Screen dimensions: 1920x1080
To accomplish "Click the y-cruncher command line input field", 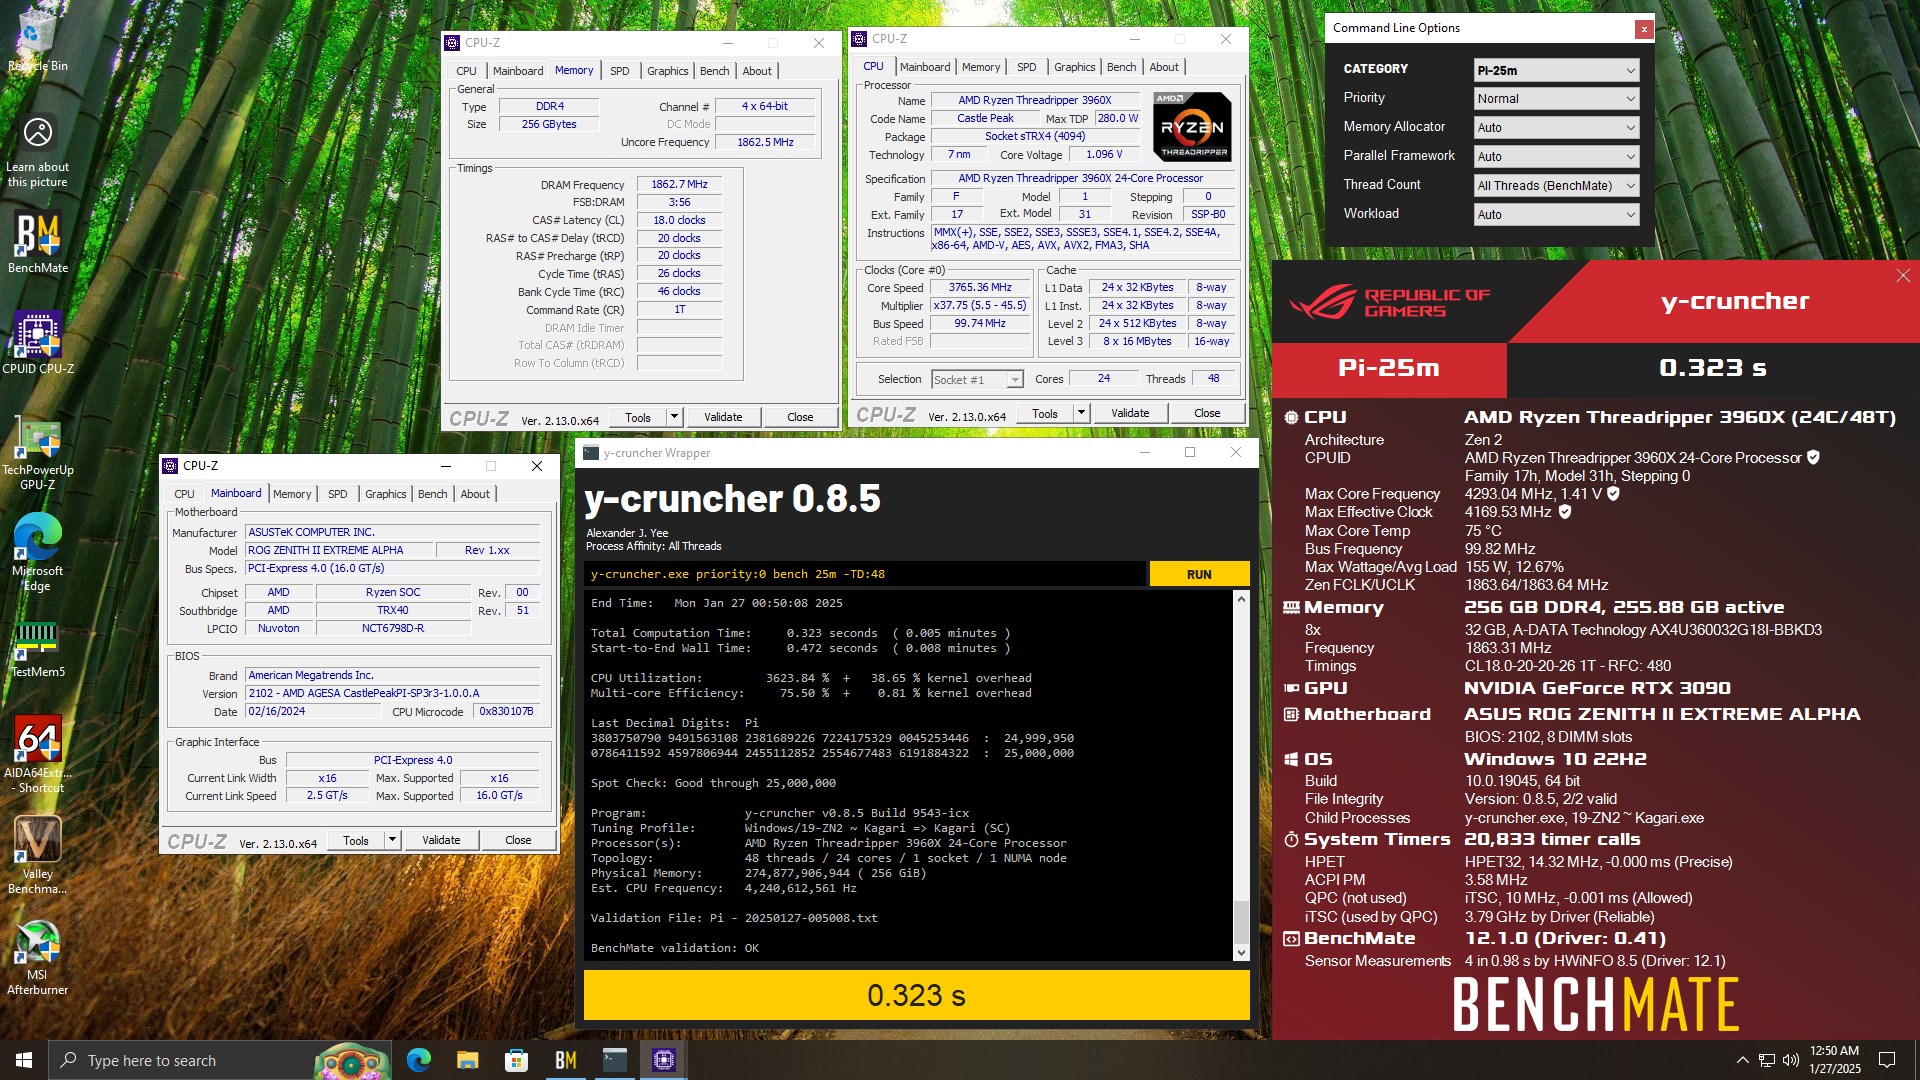I will [865, 574].
